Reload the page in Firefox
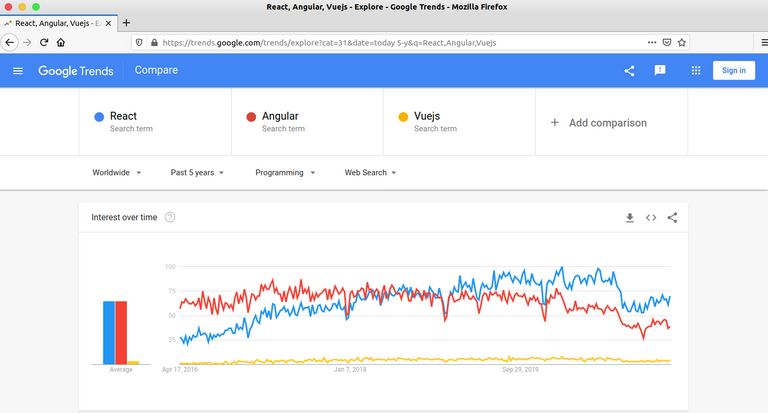This screenshot has height=413, width=768. 44,42
